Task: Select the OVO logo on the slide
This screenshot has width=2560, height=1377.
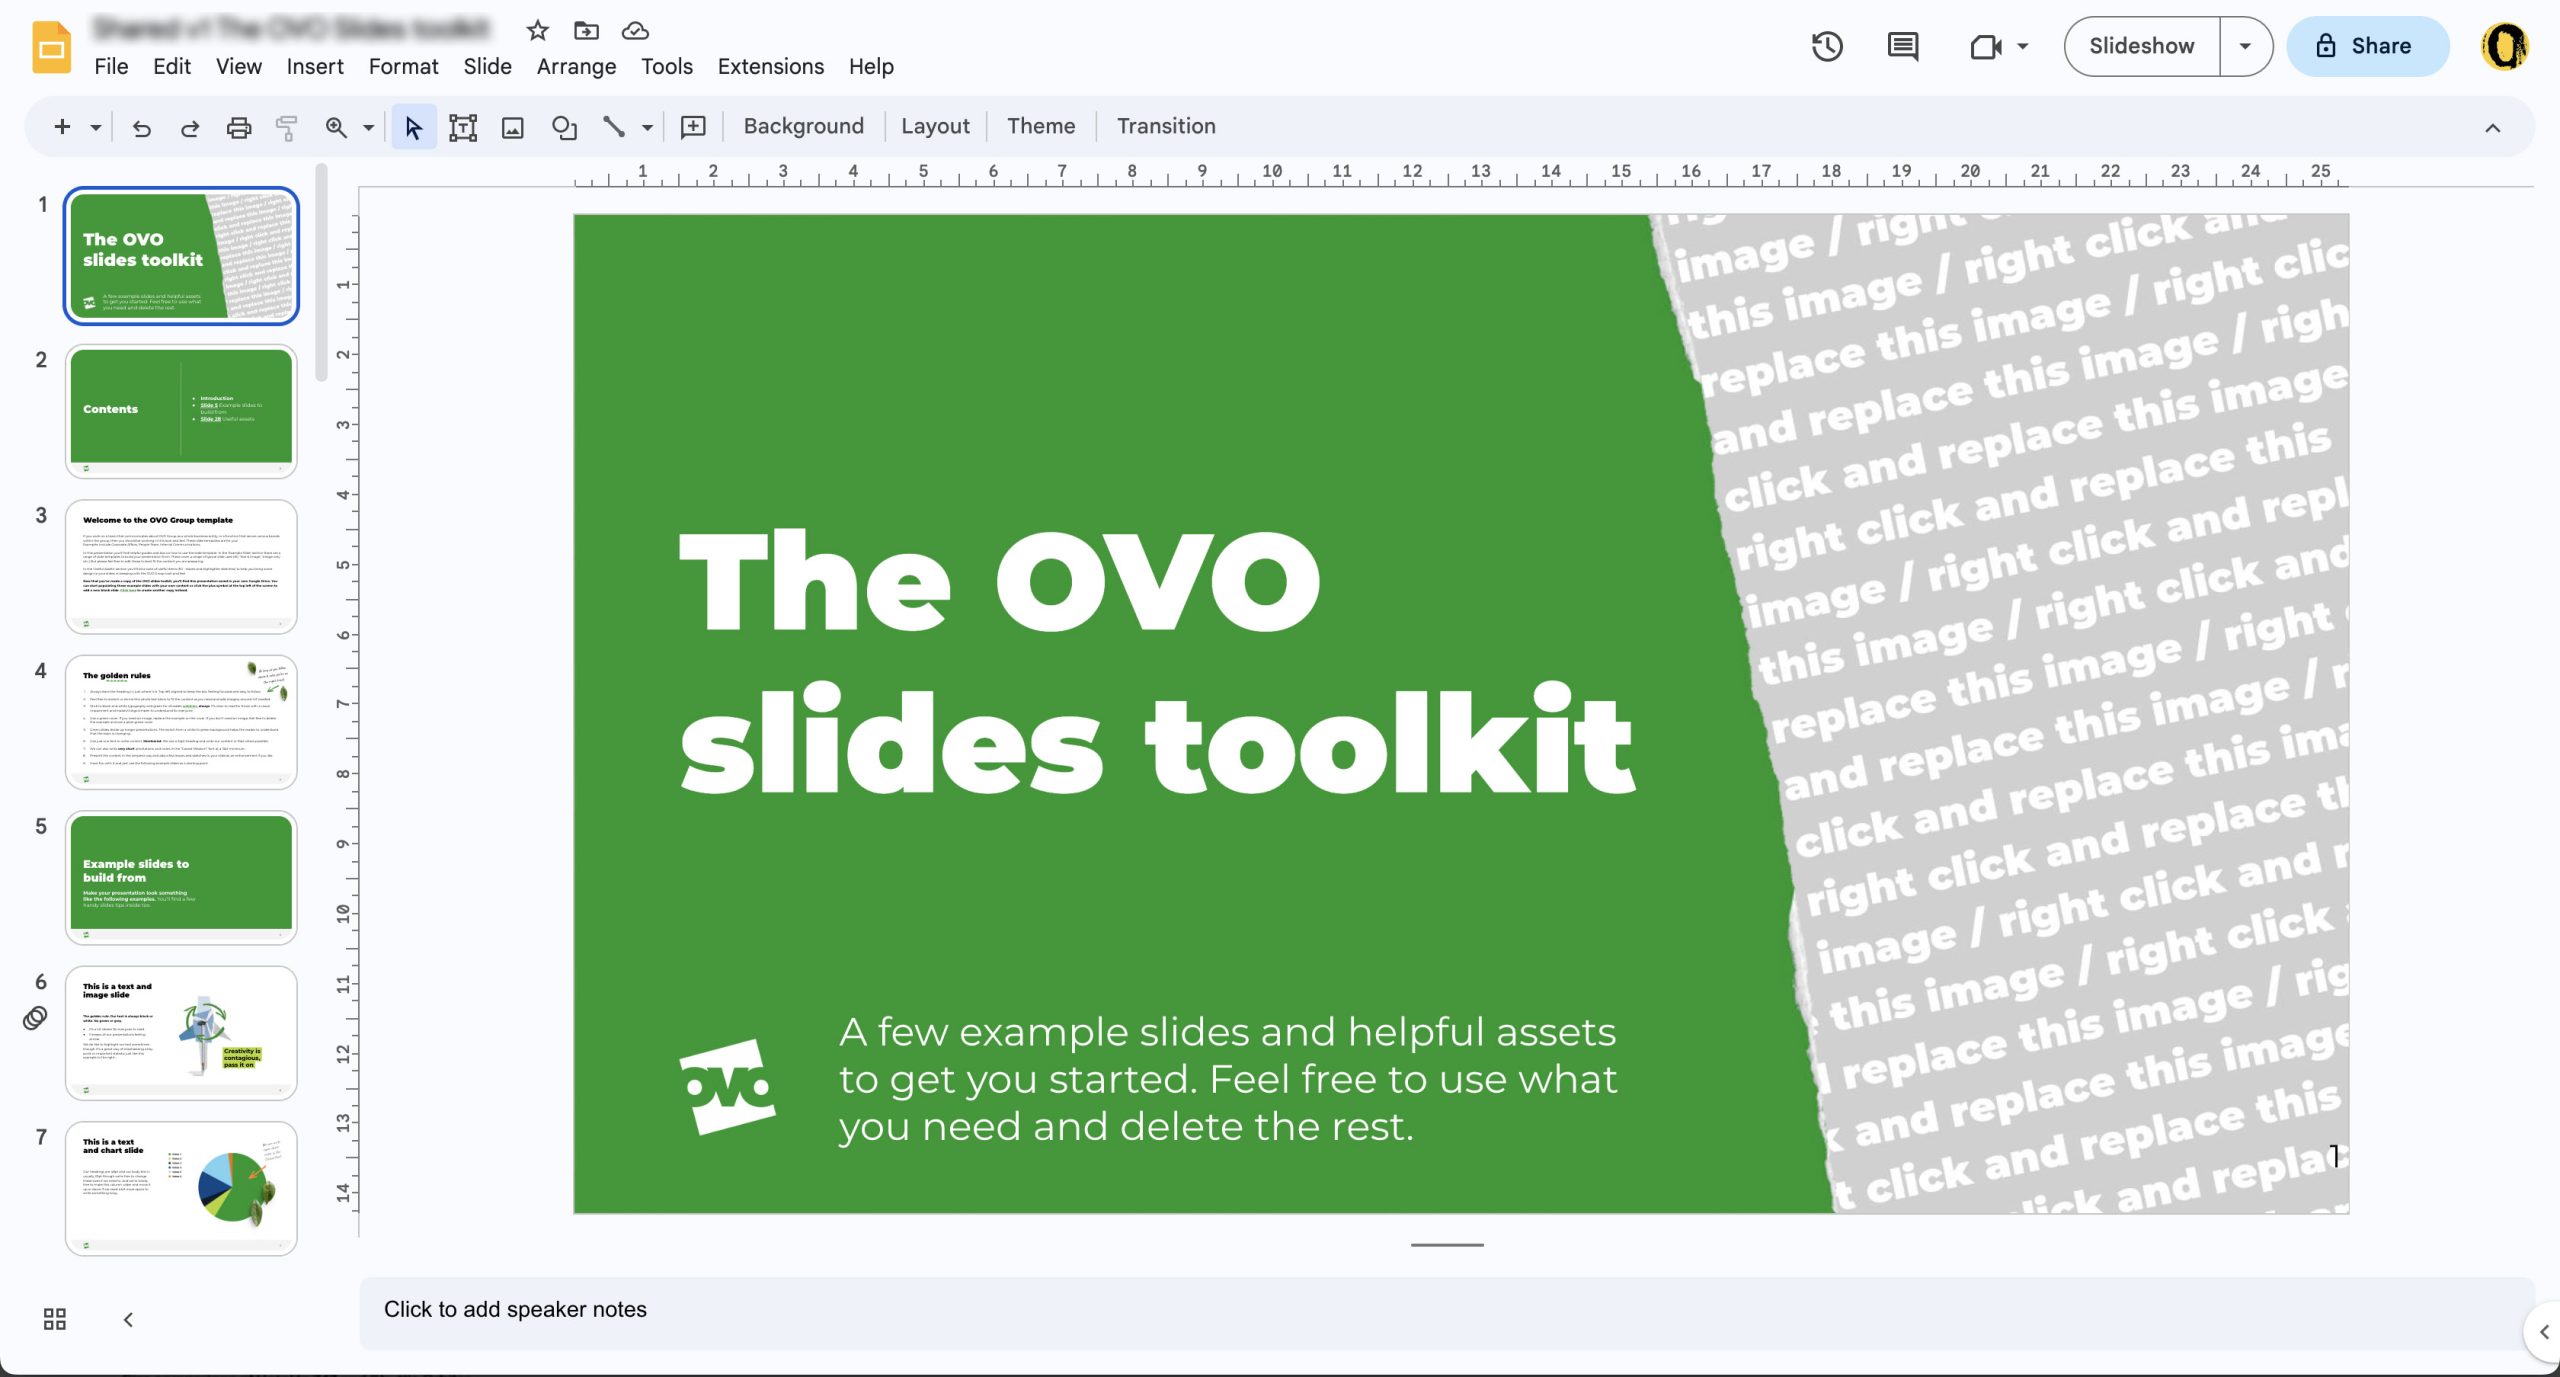Action: tap(727, 1087)
